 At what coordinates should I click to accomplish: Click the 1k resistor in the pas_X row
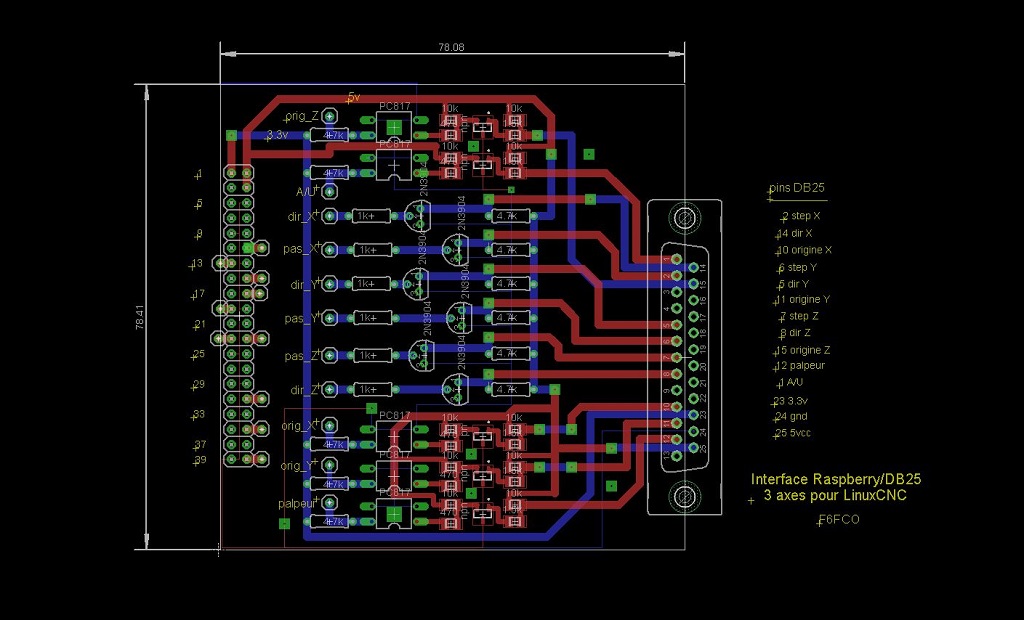coord(373,250)
